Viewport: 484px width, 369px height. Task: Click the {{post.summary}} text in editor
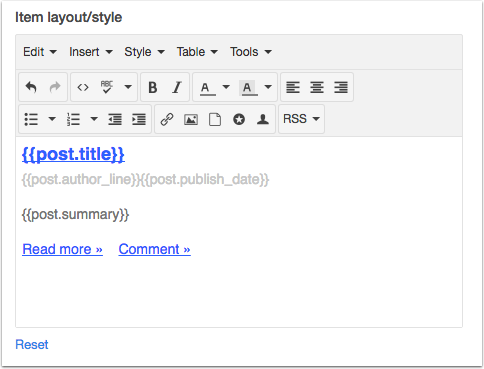coord(75,214)
